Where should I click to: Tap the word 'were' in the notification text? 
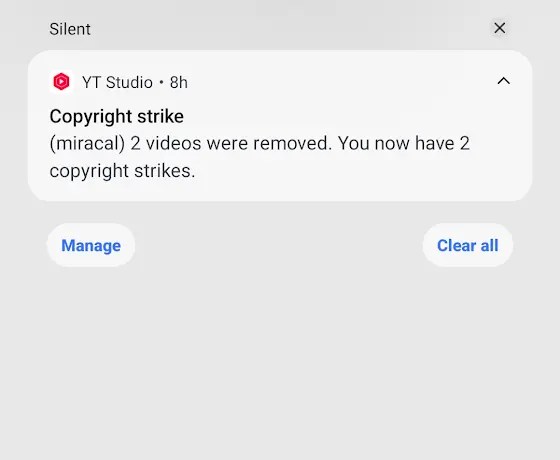click(227, 144)
